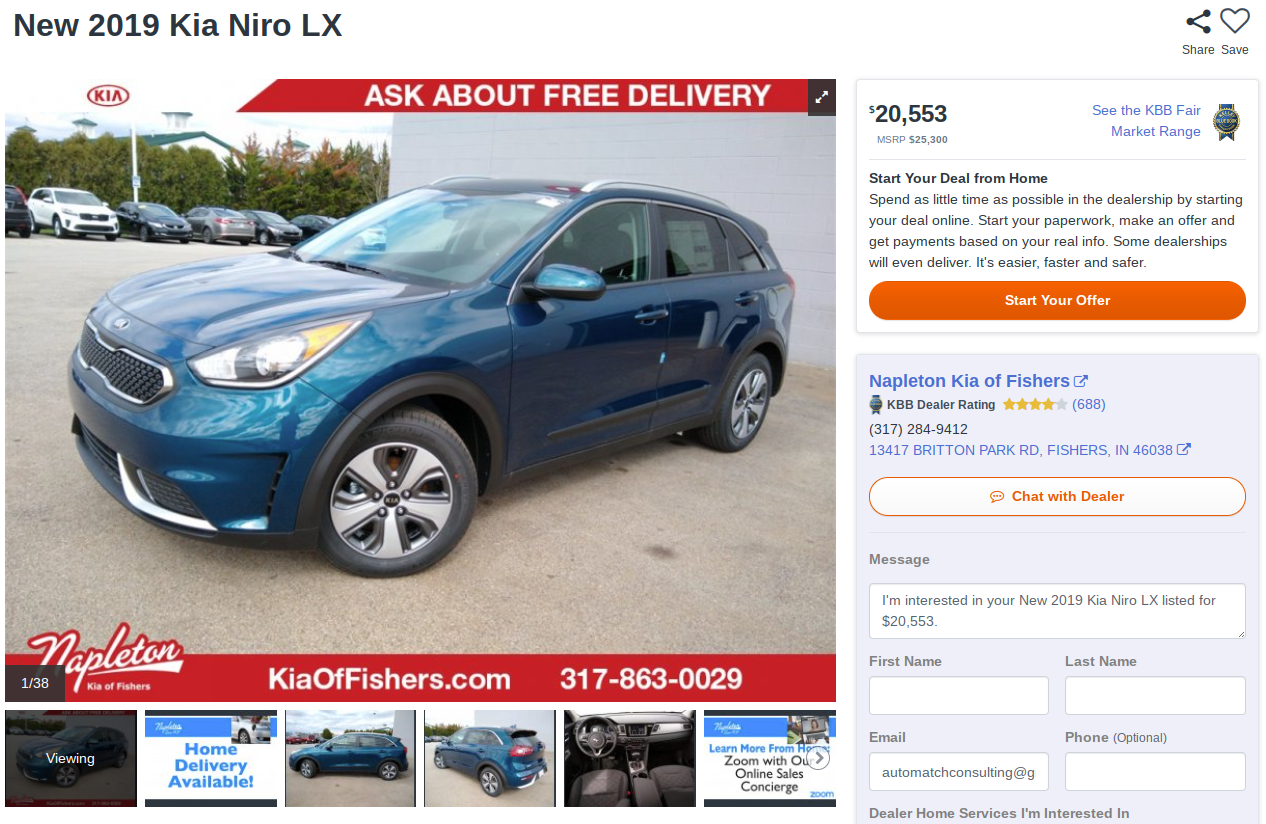
Task: Advance thumbnail strip with next arrow
Action: click(818, 758)
